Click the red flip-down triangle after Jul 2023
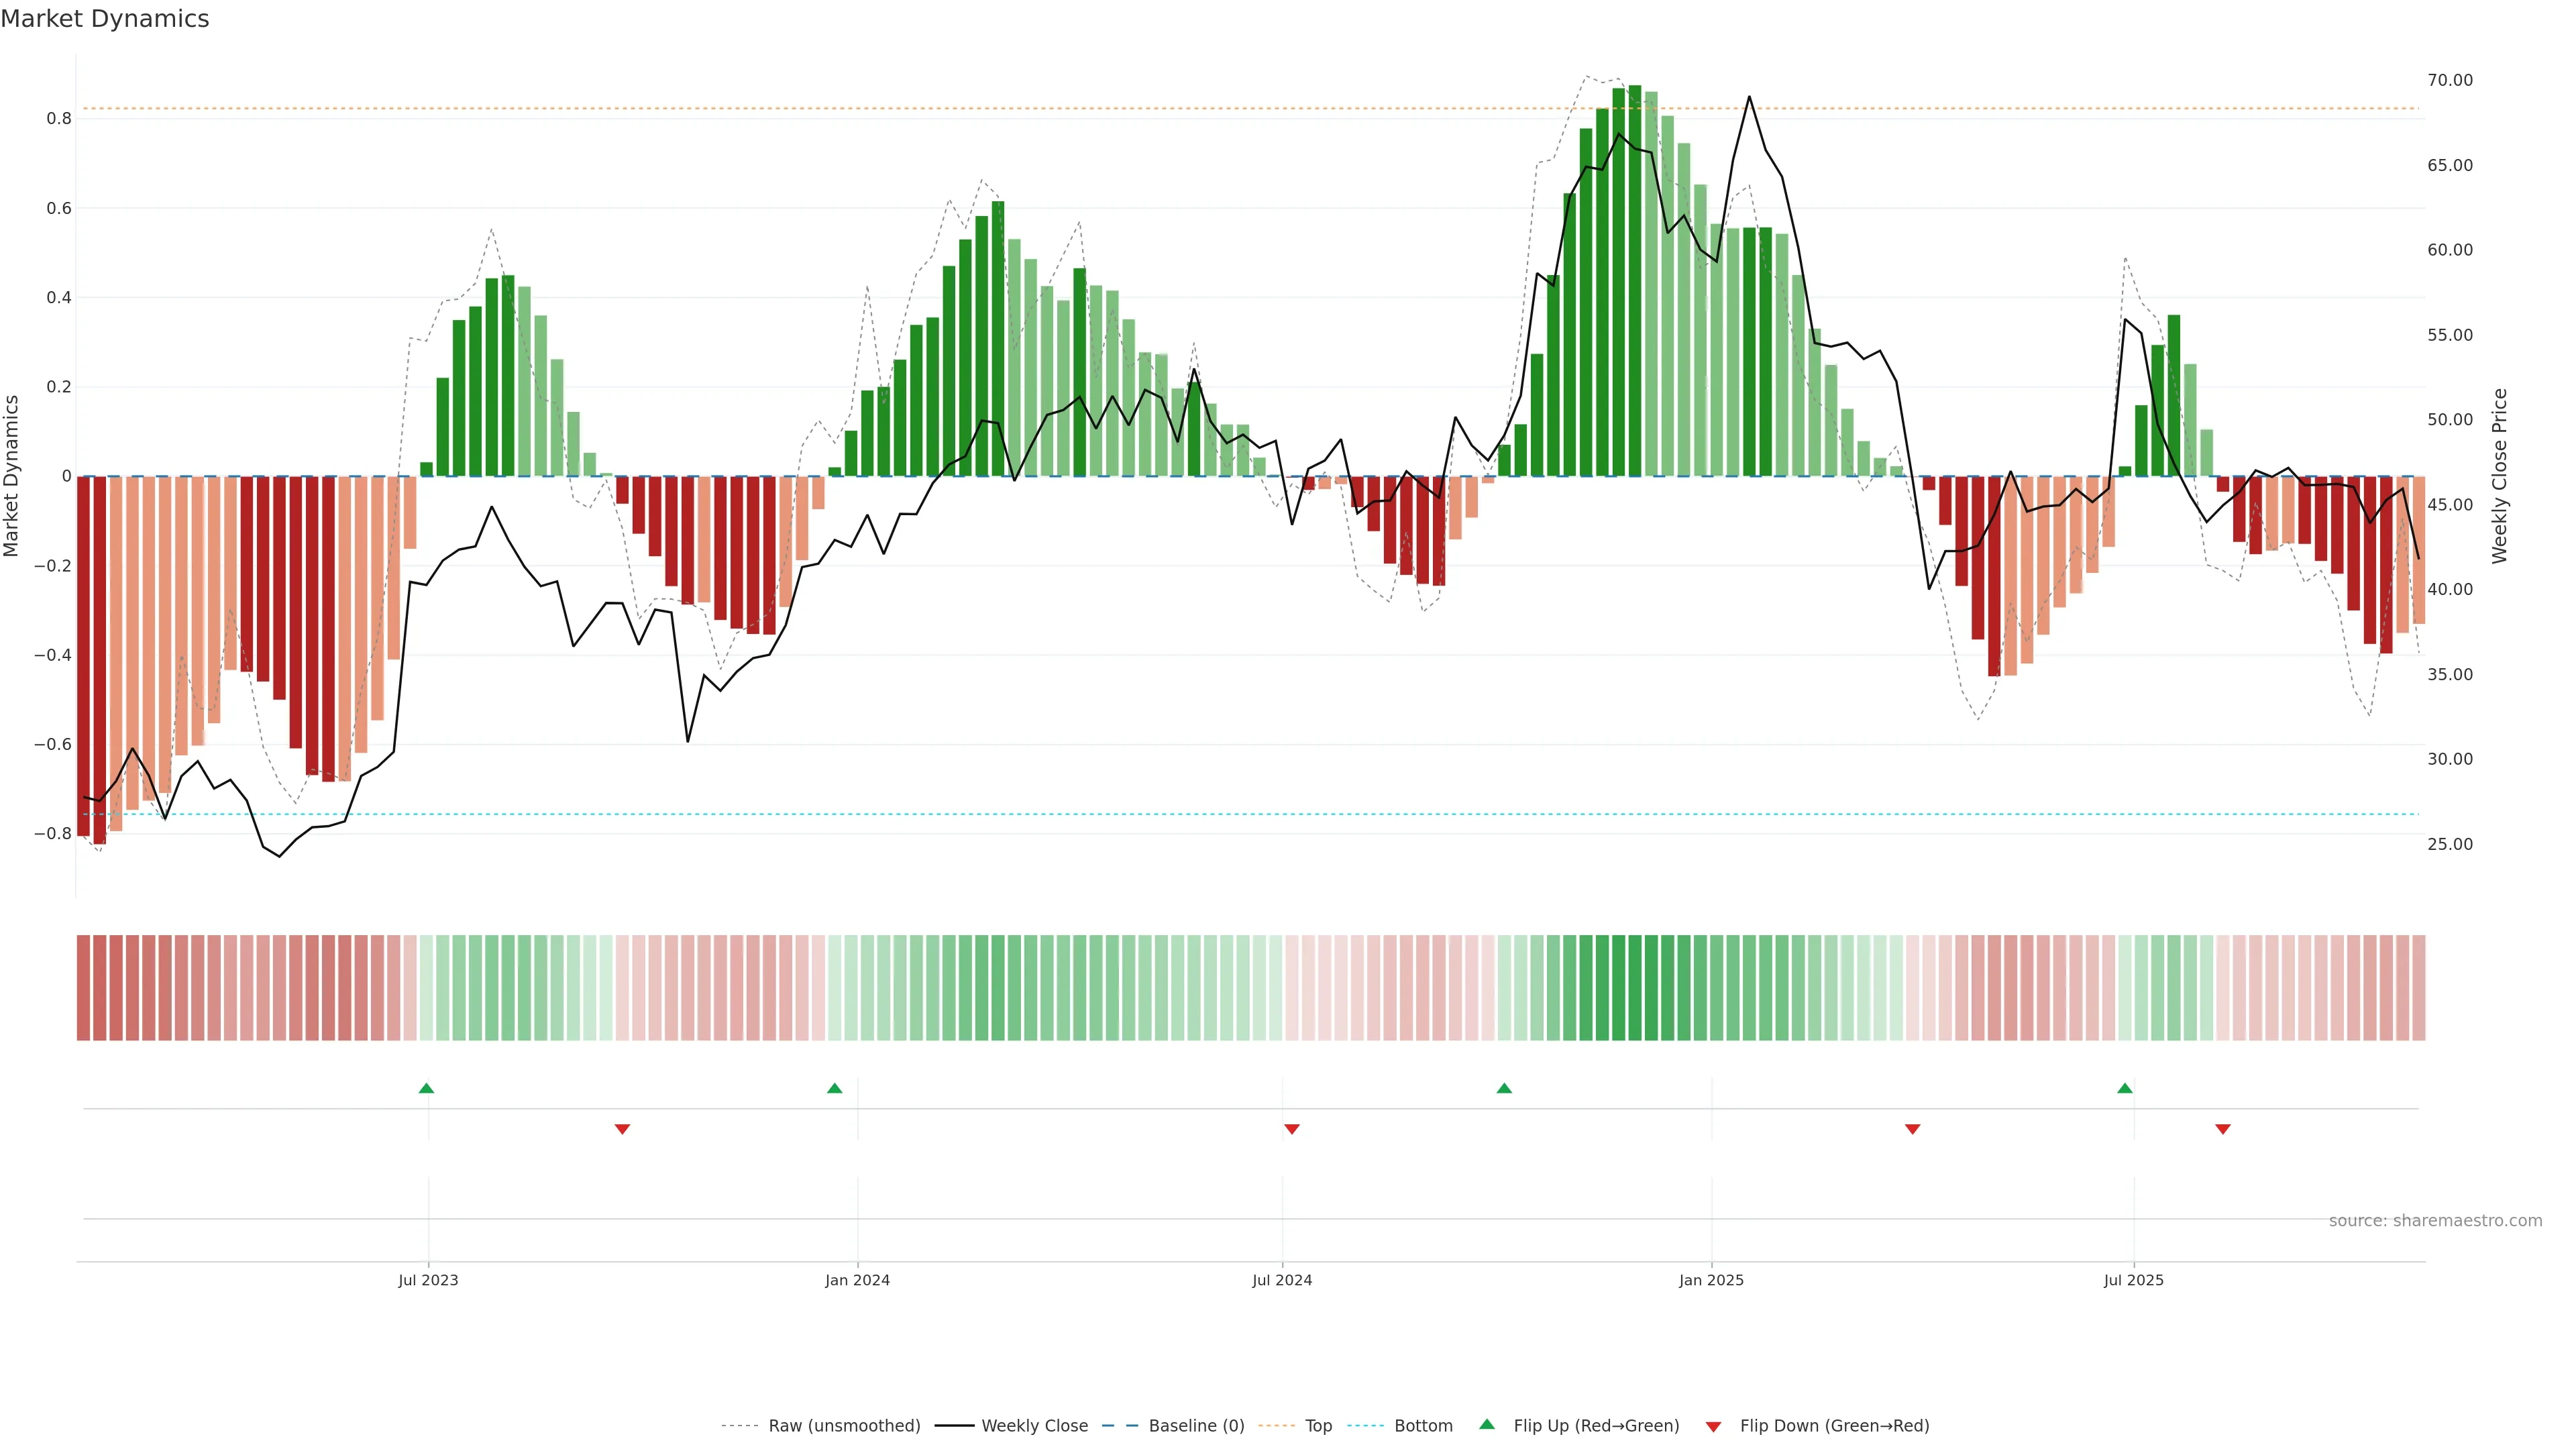 click(x=622, y=1129)
